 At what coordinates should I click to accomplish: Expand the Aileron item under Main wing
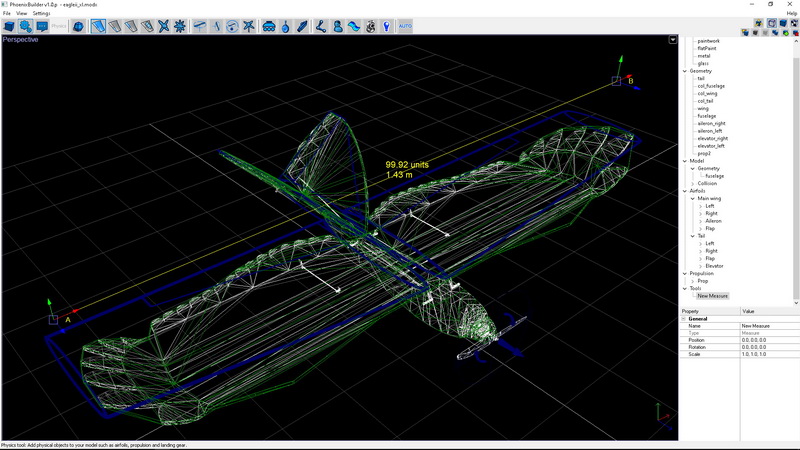coord(700,220)
